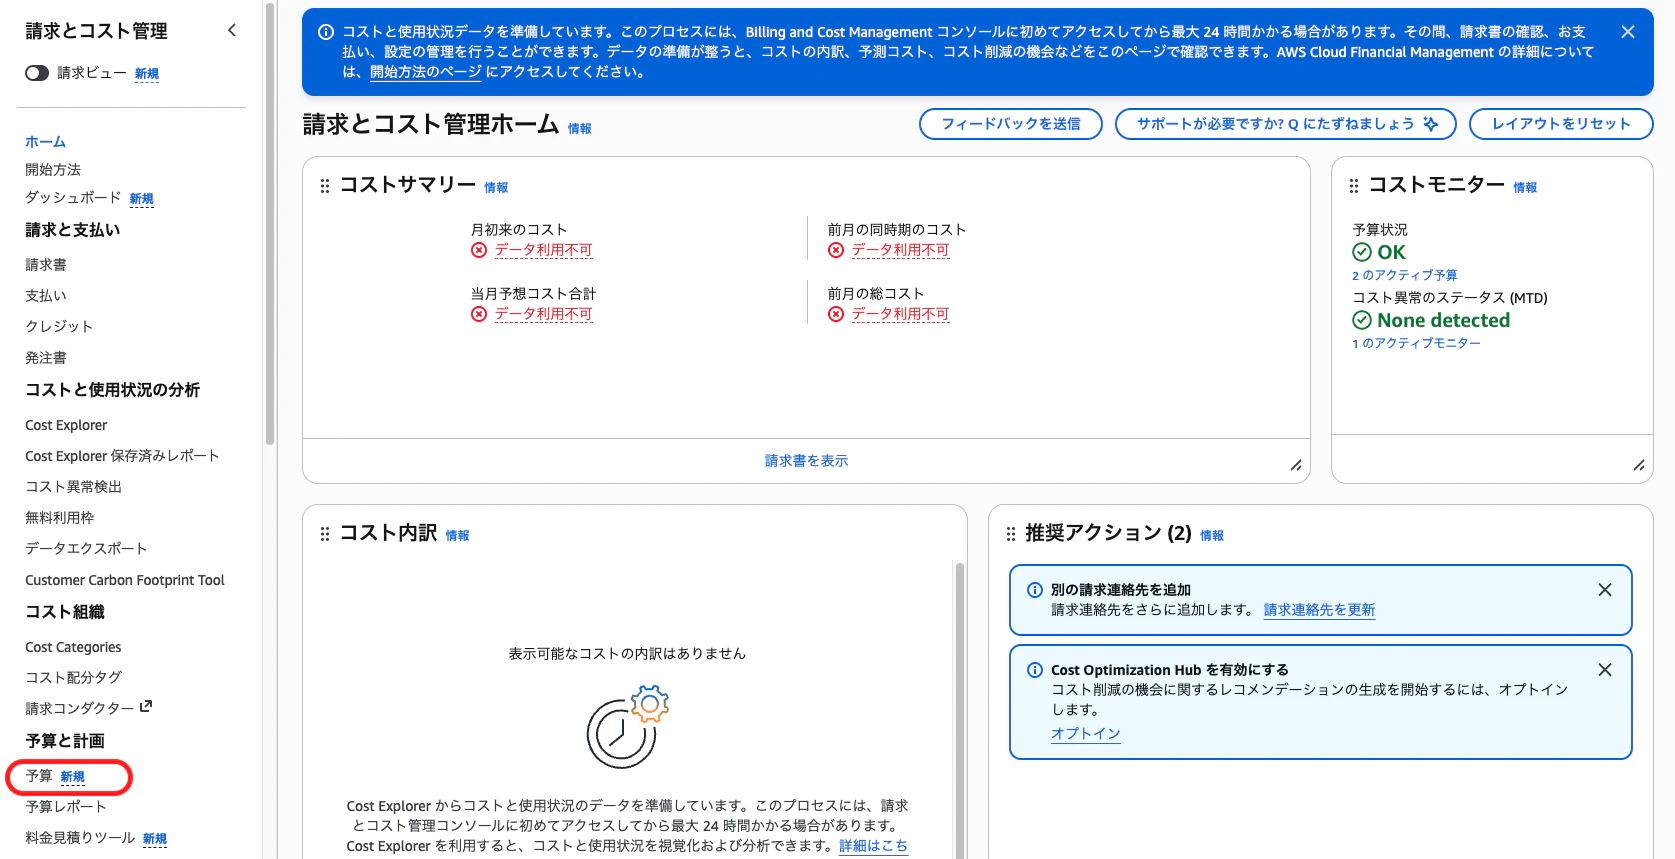Open 情報 link next to コストモニター
1675x859 pixels.
(1525, 188)
